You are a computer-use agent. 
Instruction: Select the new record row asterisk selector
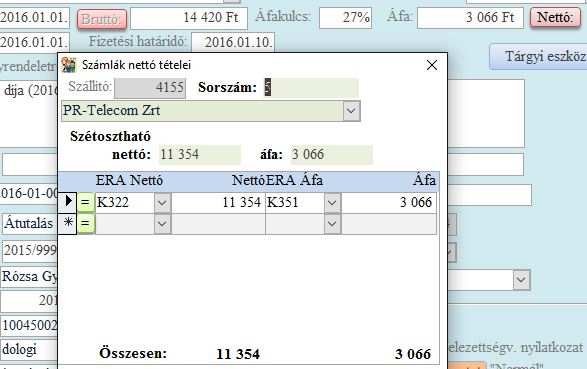point(67,224)
